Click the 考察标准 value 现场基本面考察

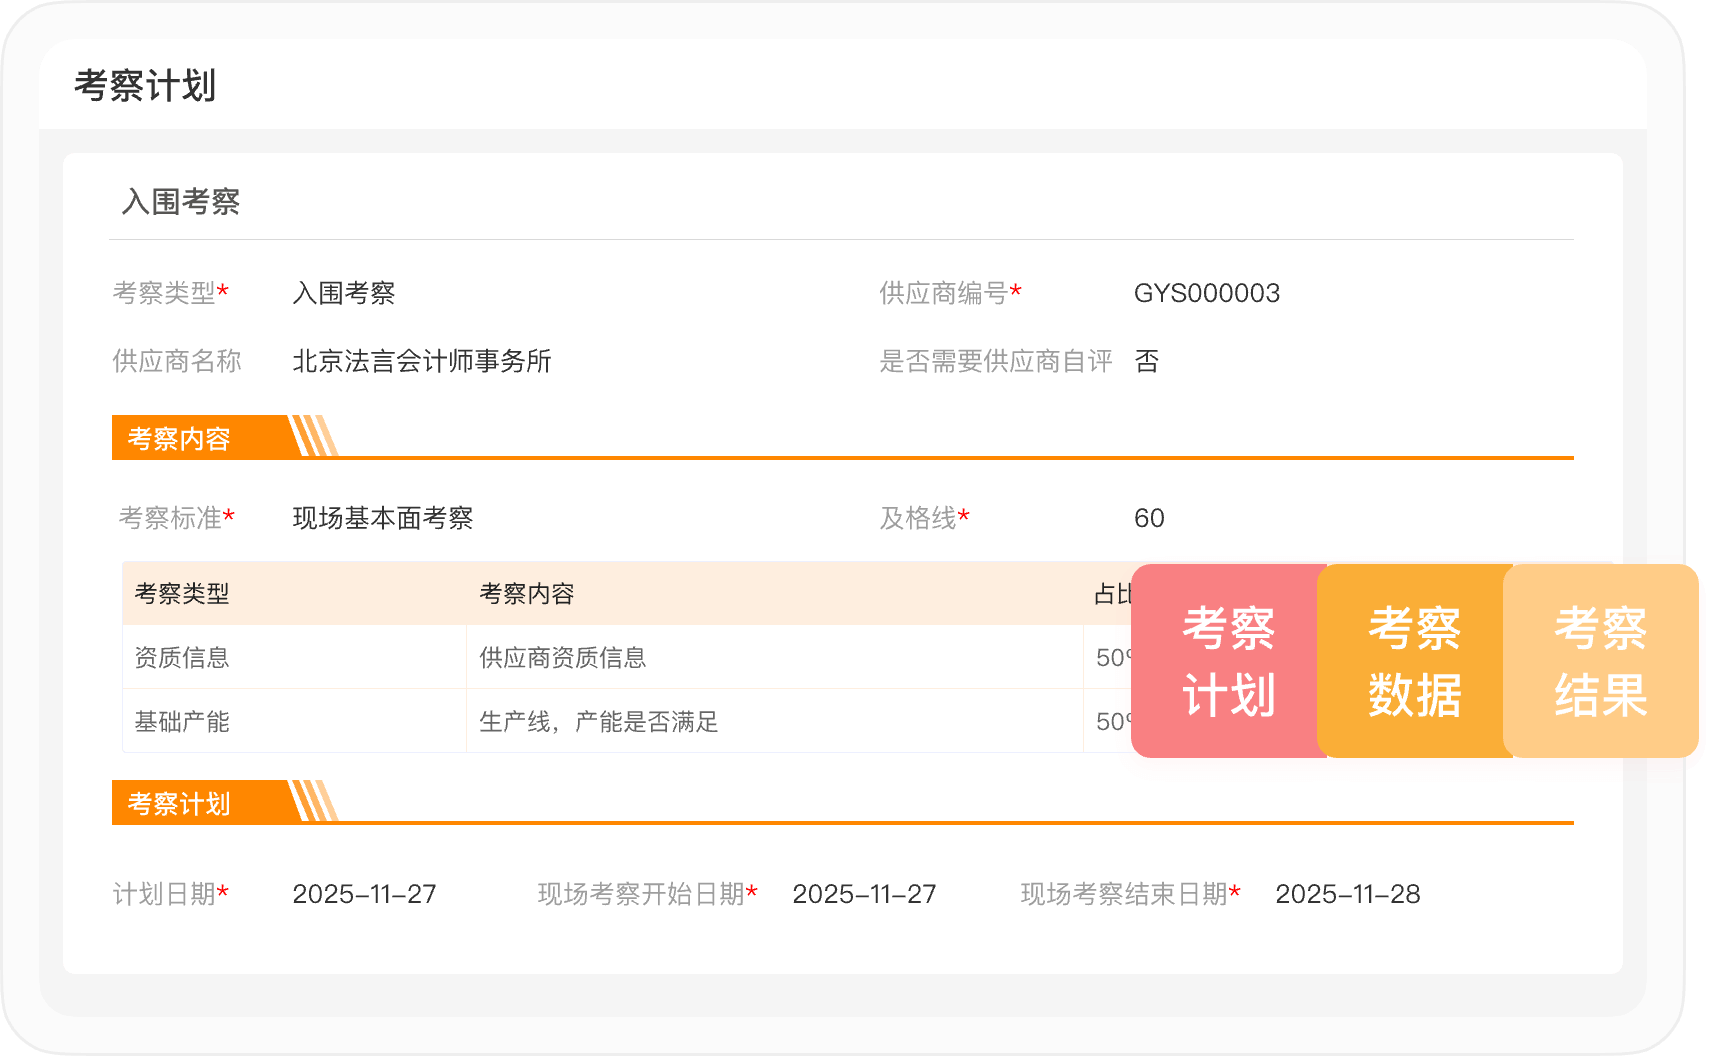pos(382,518)
